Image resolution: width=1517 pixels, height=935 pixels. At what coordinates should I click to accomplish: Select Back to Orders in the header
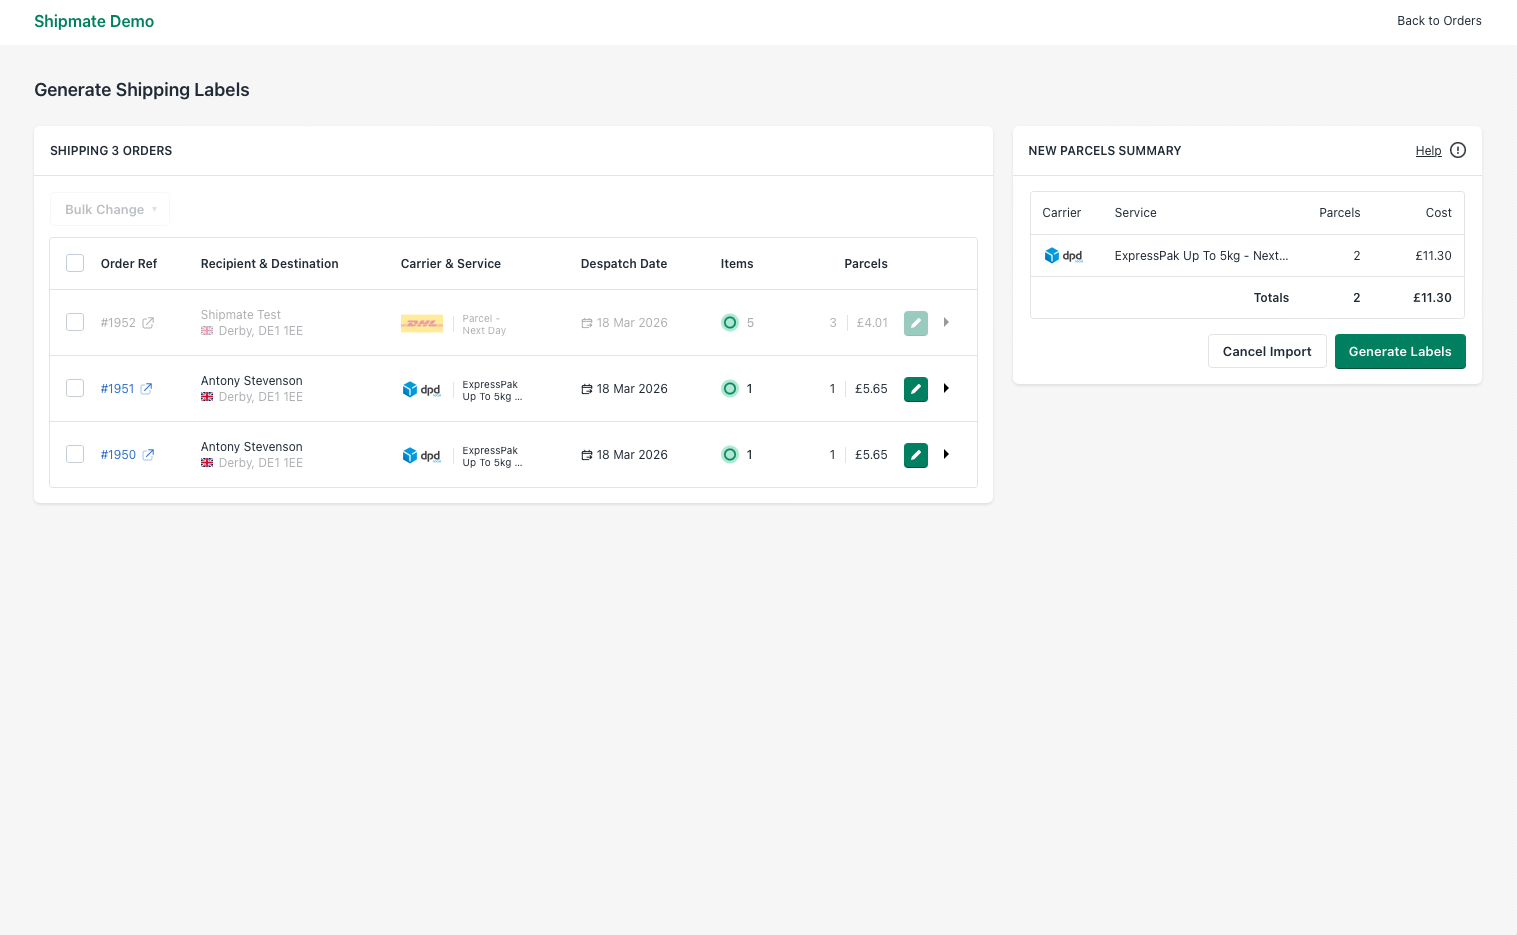tap(1439, 20)
